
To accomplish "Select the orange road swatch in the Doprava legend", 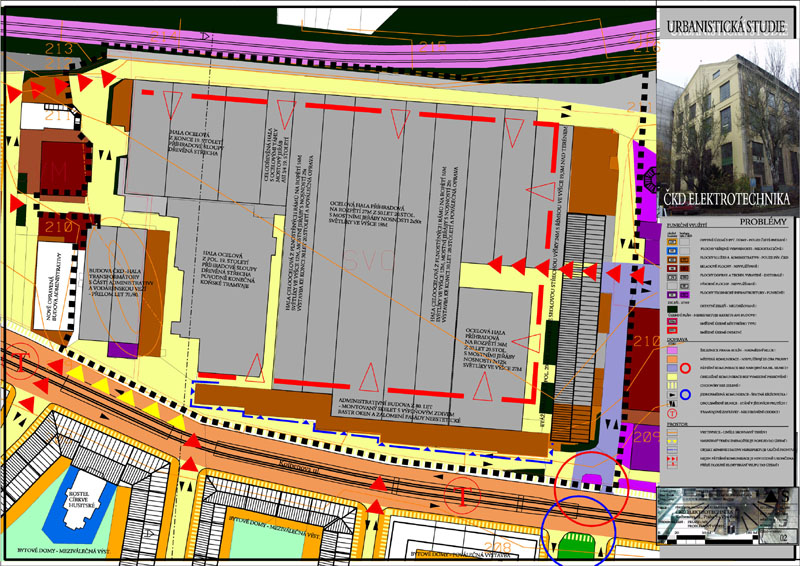I will [x=672, y=359].
